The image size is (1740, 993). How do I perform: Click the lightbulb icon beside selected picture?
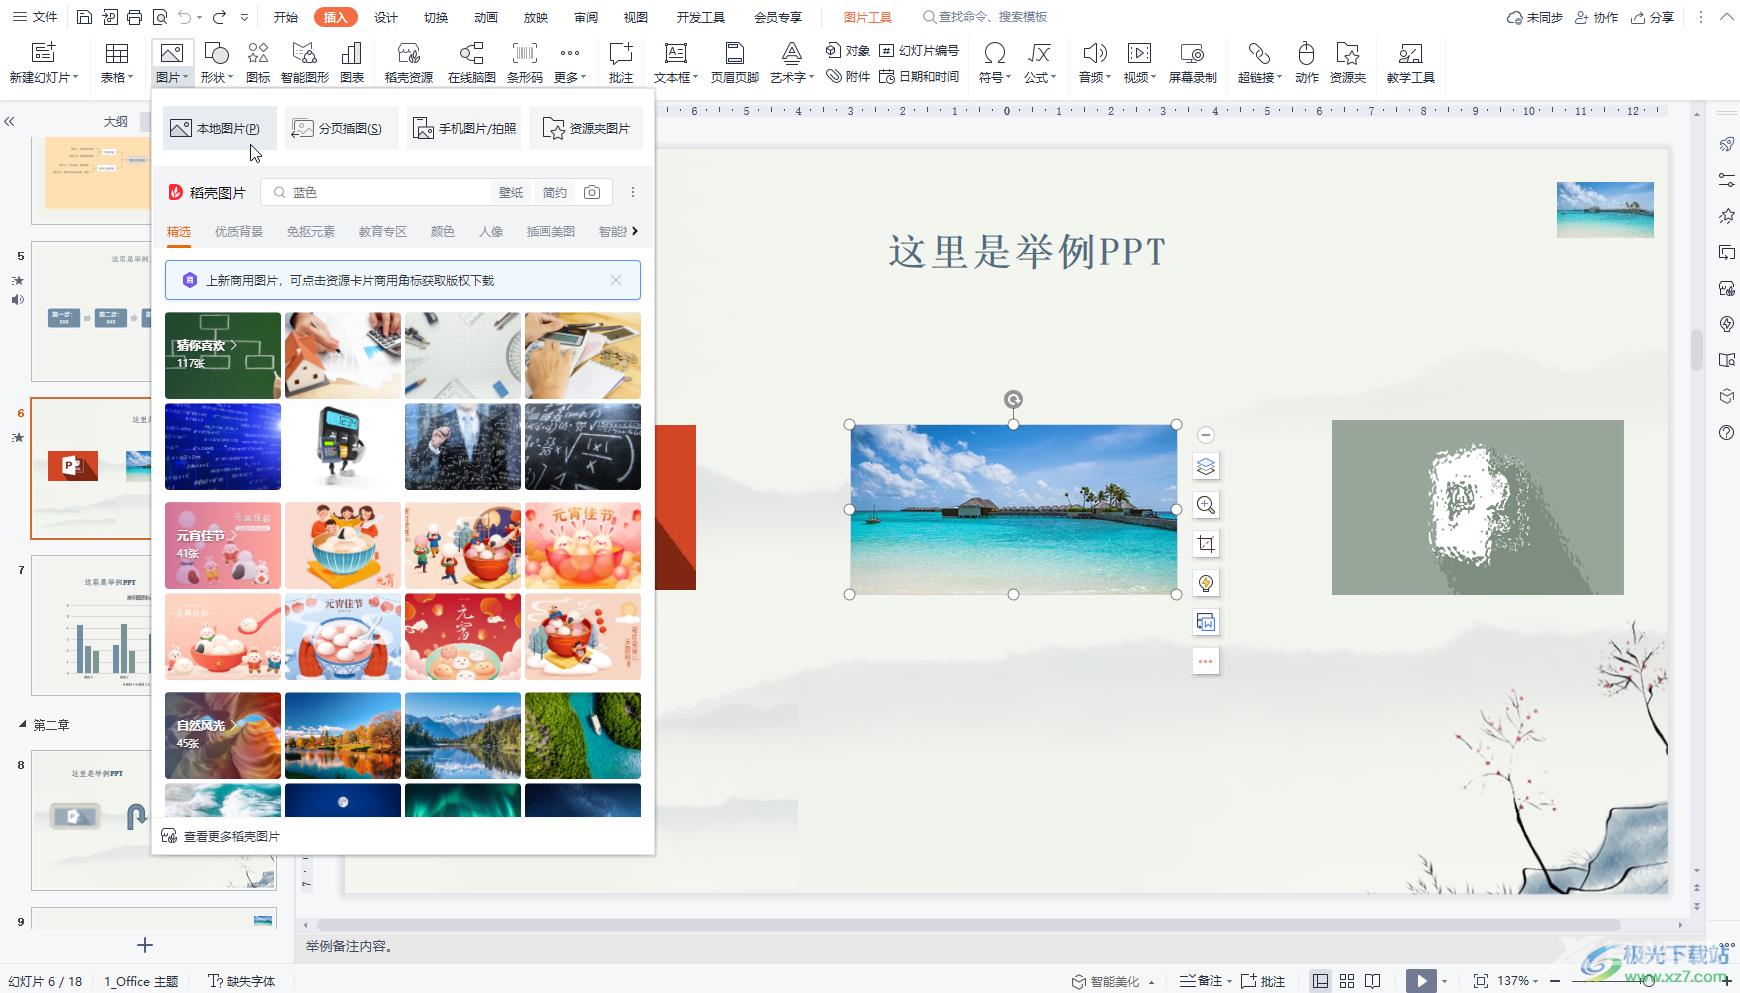point(1206,583)
